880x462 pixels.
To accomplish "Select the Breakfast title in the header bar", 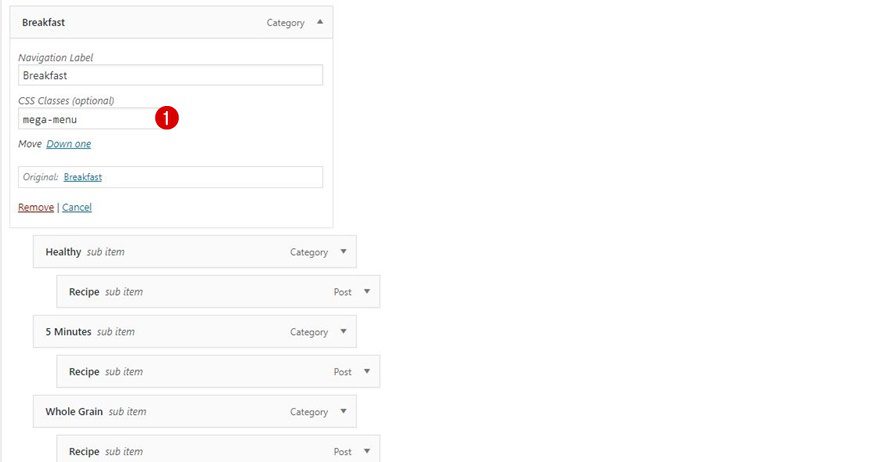I will click(x=44, y=22).
